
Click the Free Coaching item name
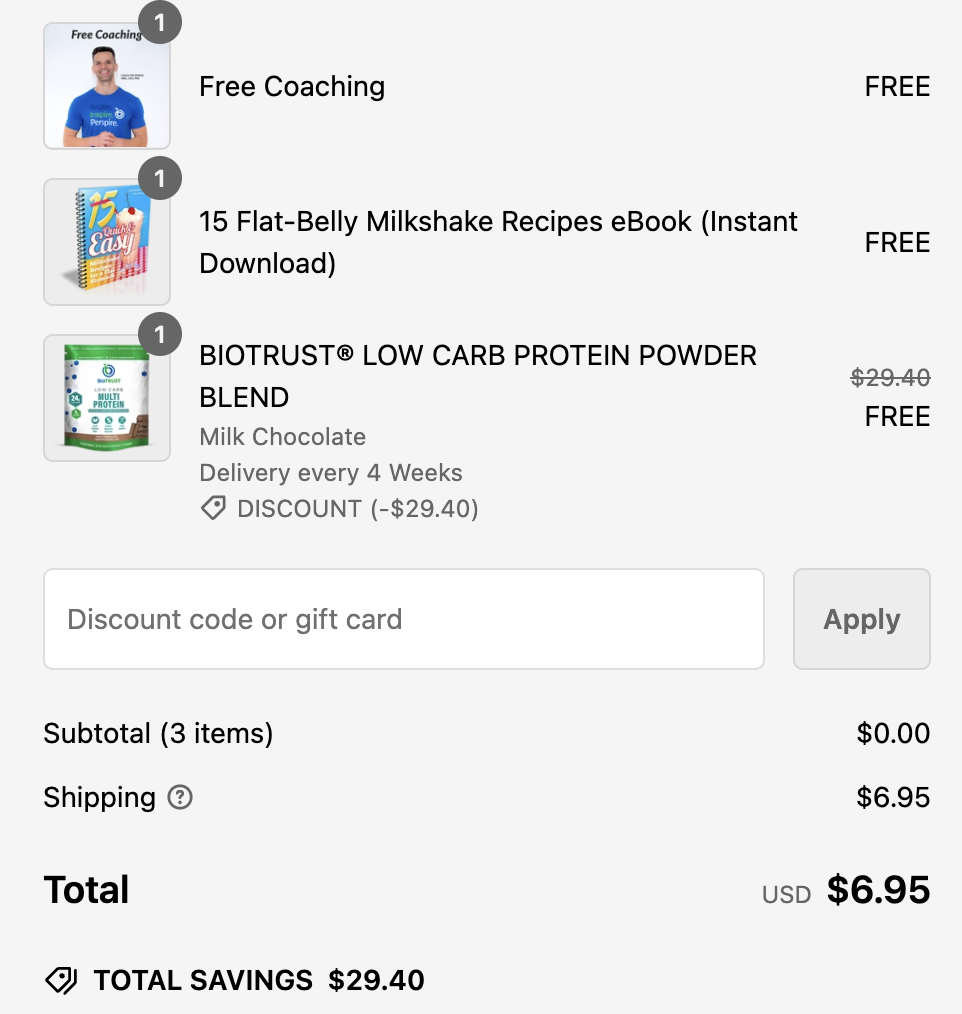tap(292, 87)
